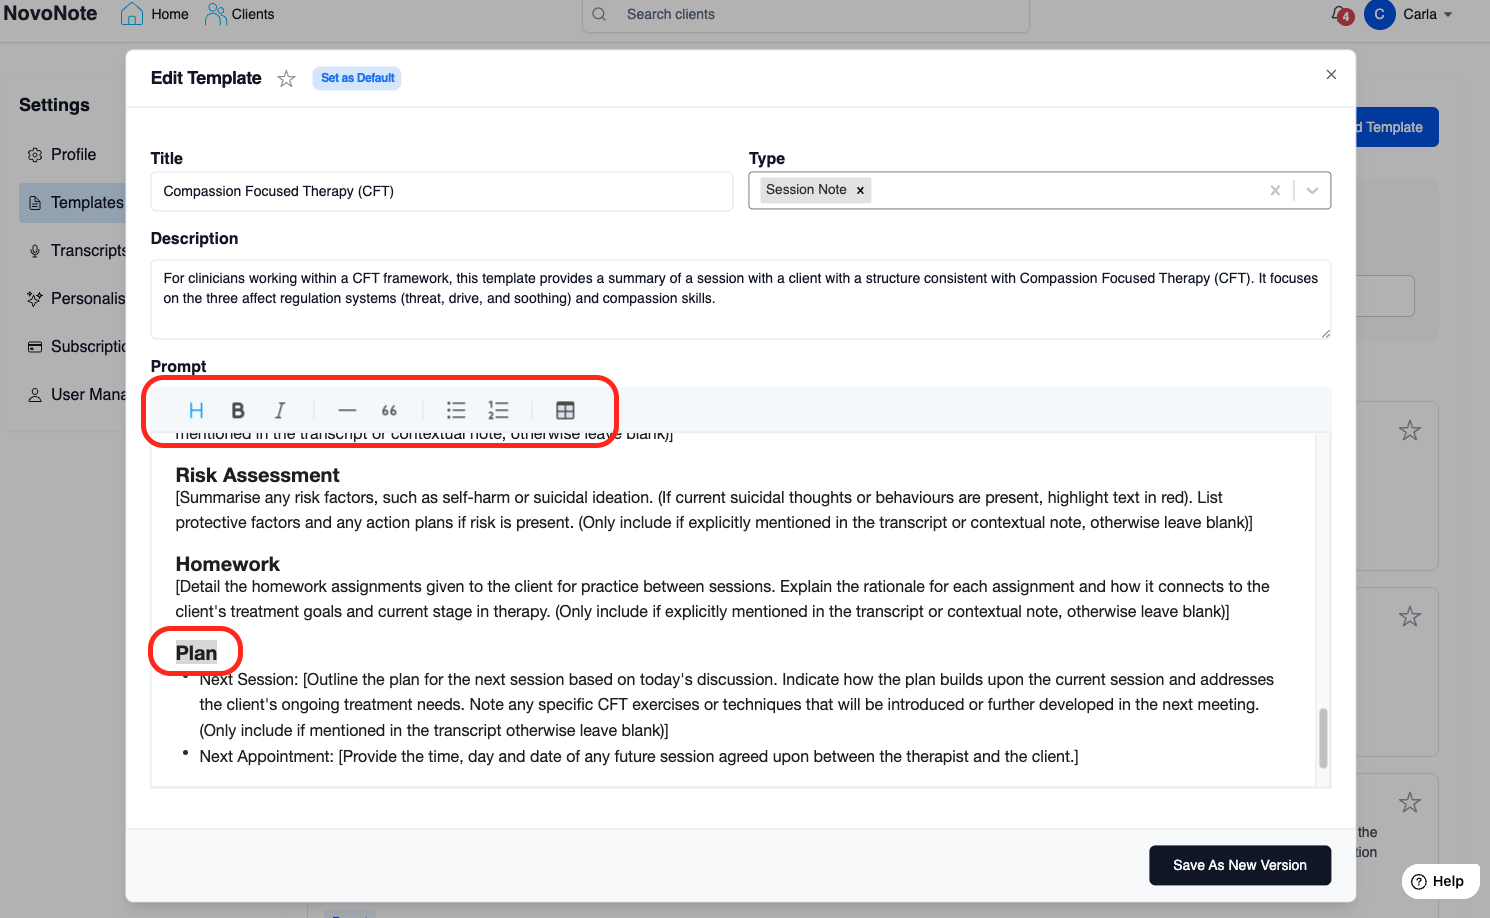Open the Help widget
The image size is (1490, 918).
point(1439,881)
